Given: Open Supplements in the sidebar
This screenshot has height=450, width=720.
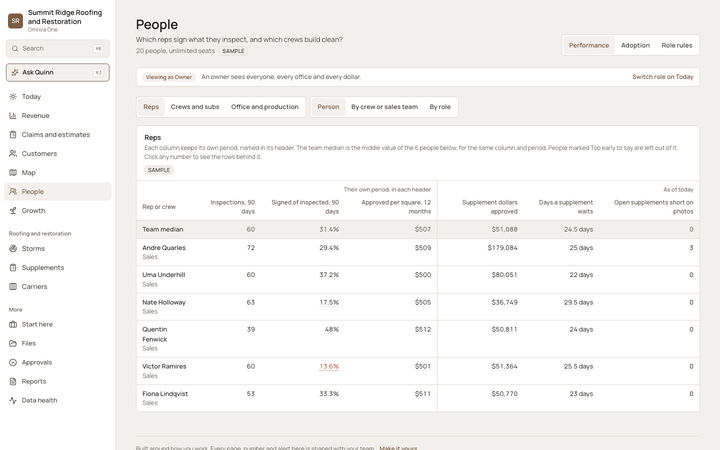Looking at the screenshot, I should [57, 268].
